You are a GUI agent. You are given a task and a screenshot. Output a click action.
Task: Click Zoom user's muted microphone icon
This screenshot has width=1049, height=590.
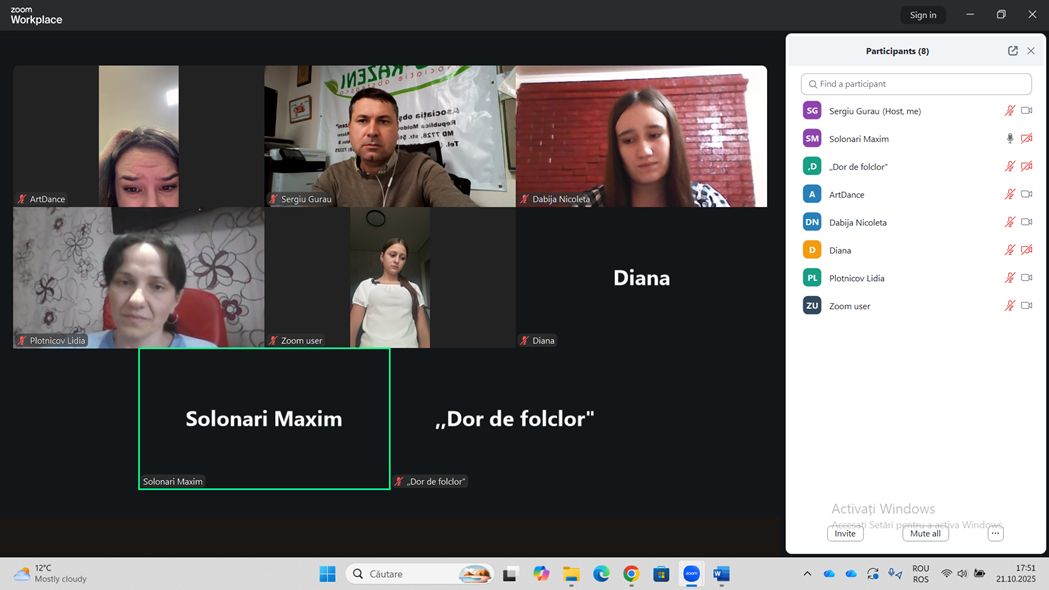[x=1010, y=306]
